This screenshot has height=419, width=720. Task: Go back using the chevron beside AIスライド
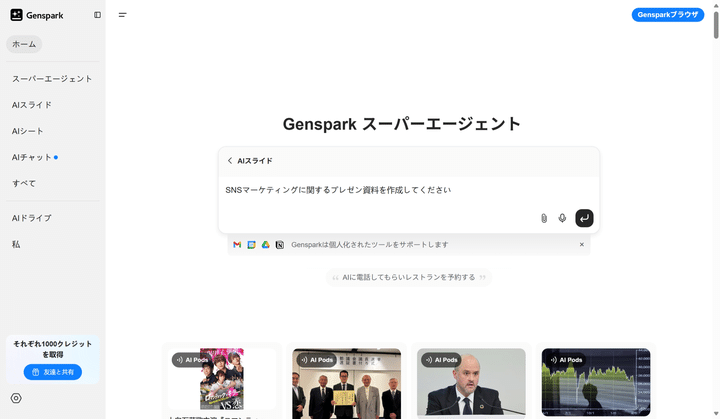230,161
